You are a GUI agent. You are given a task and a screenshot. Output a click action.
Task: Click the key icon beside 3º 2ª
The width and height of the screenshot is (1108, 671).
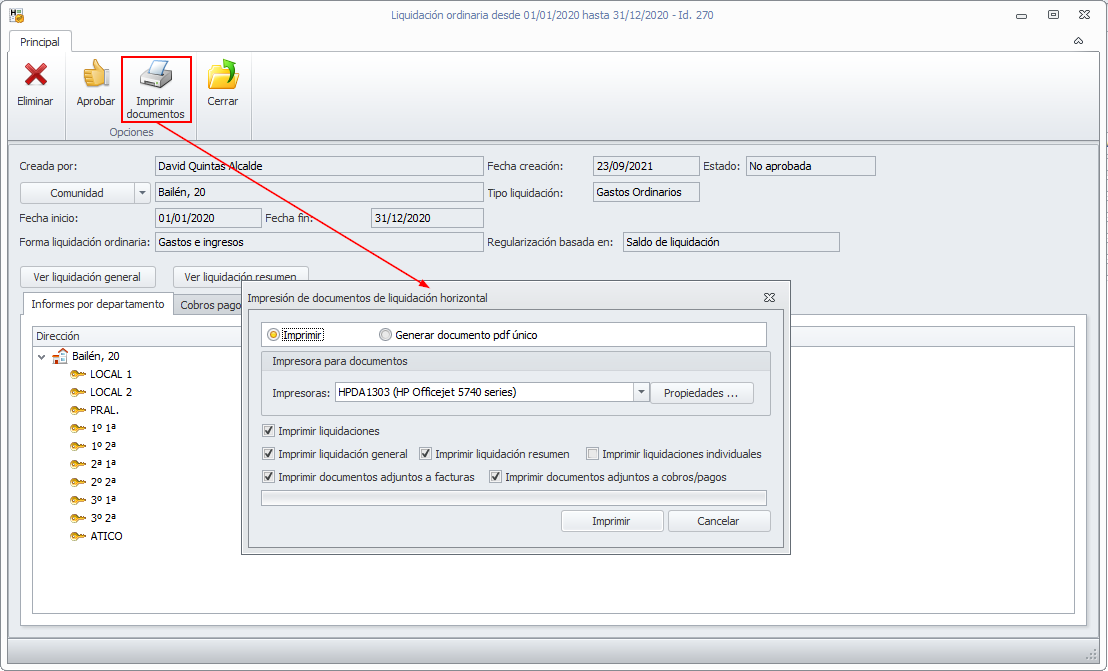(78, 518)
